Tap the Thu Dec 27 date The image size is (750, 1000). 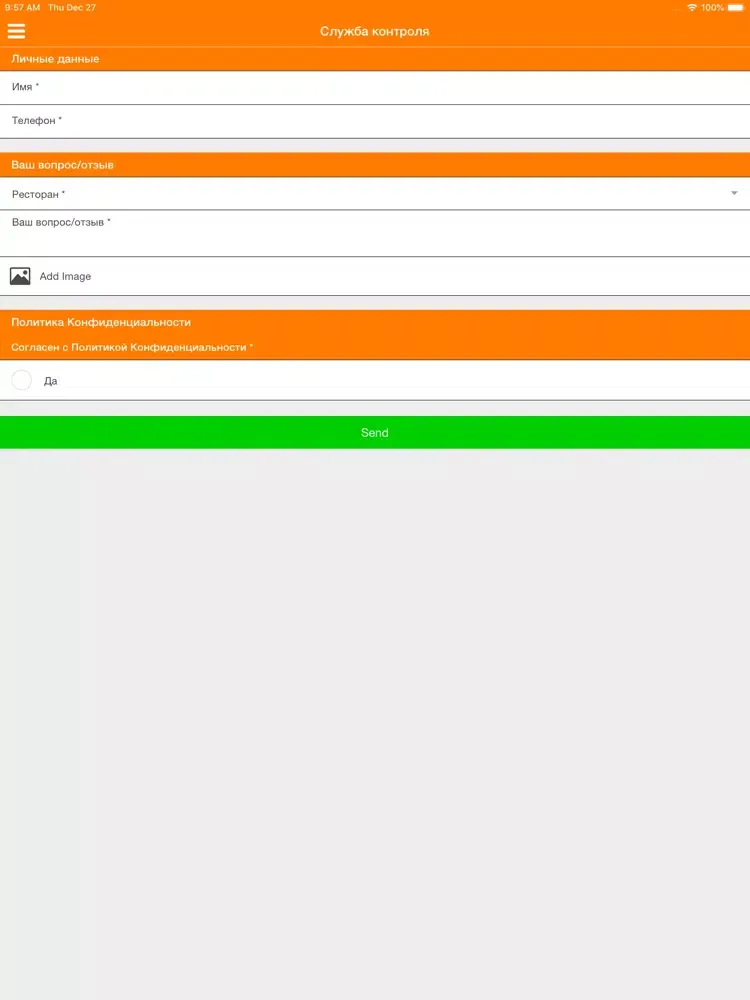click(72, 8)
